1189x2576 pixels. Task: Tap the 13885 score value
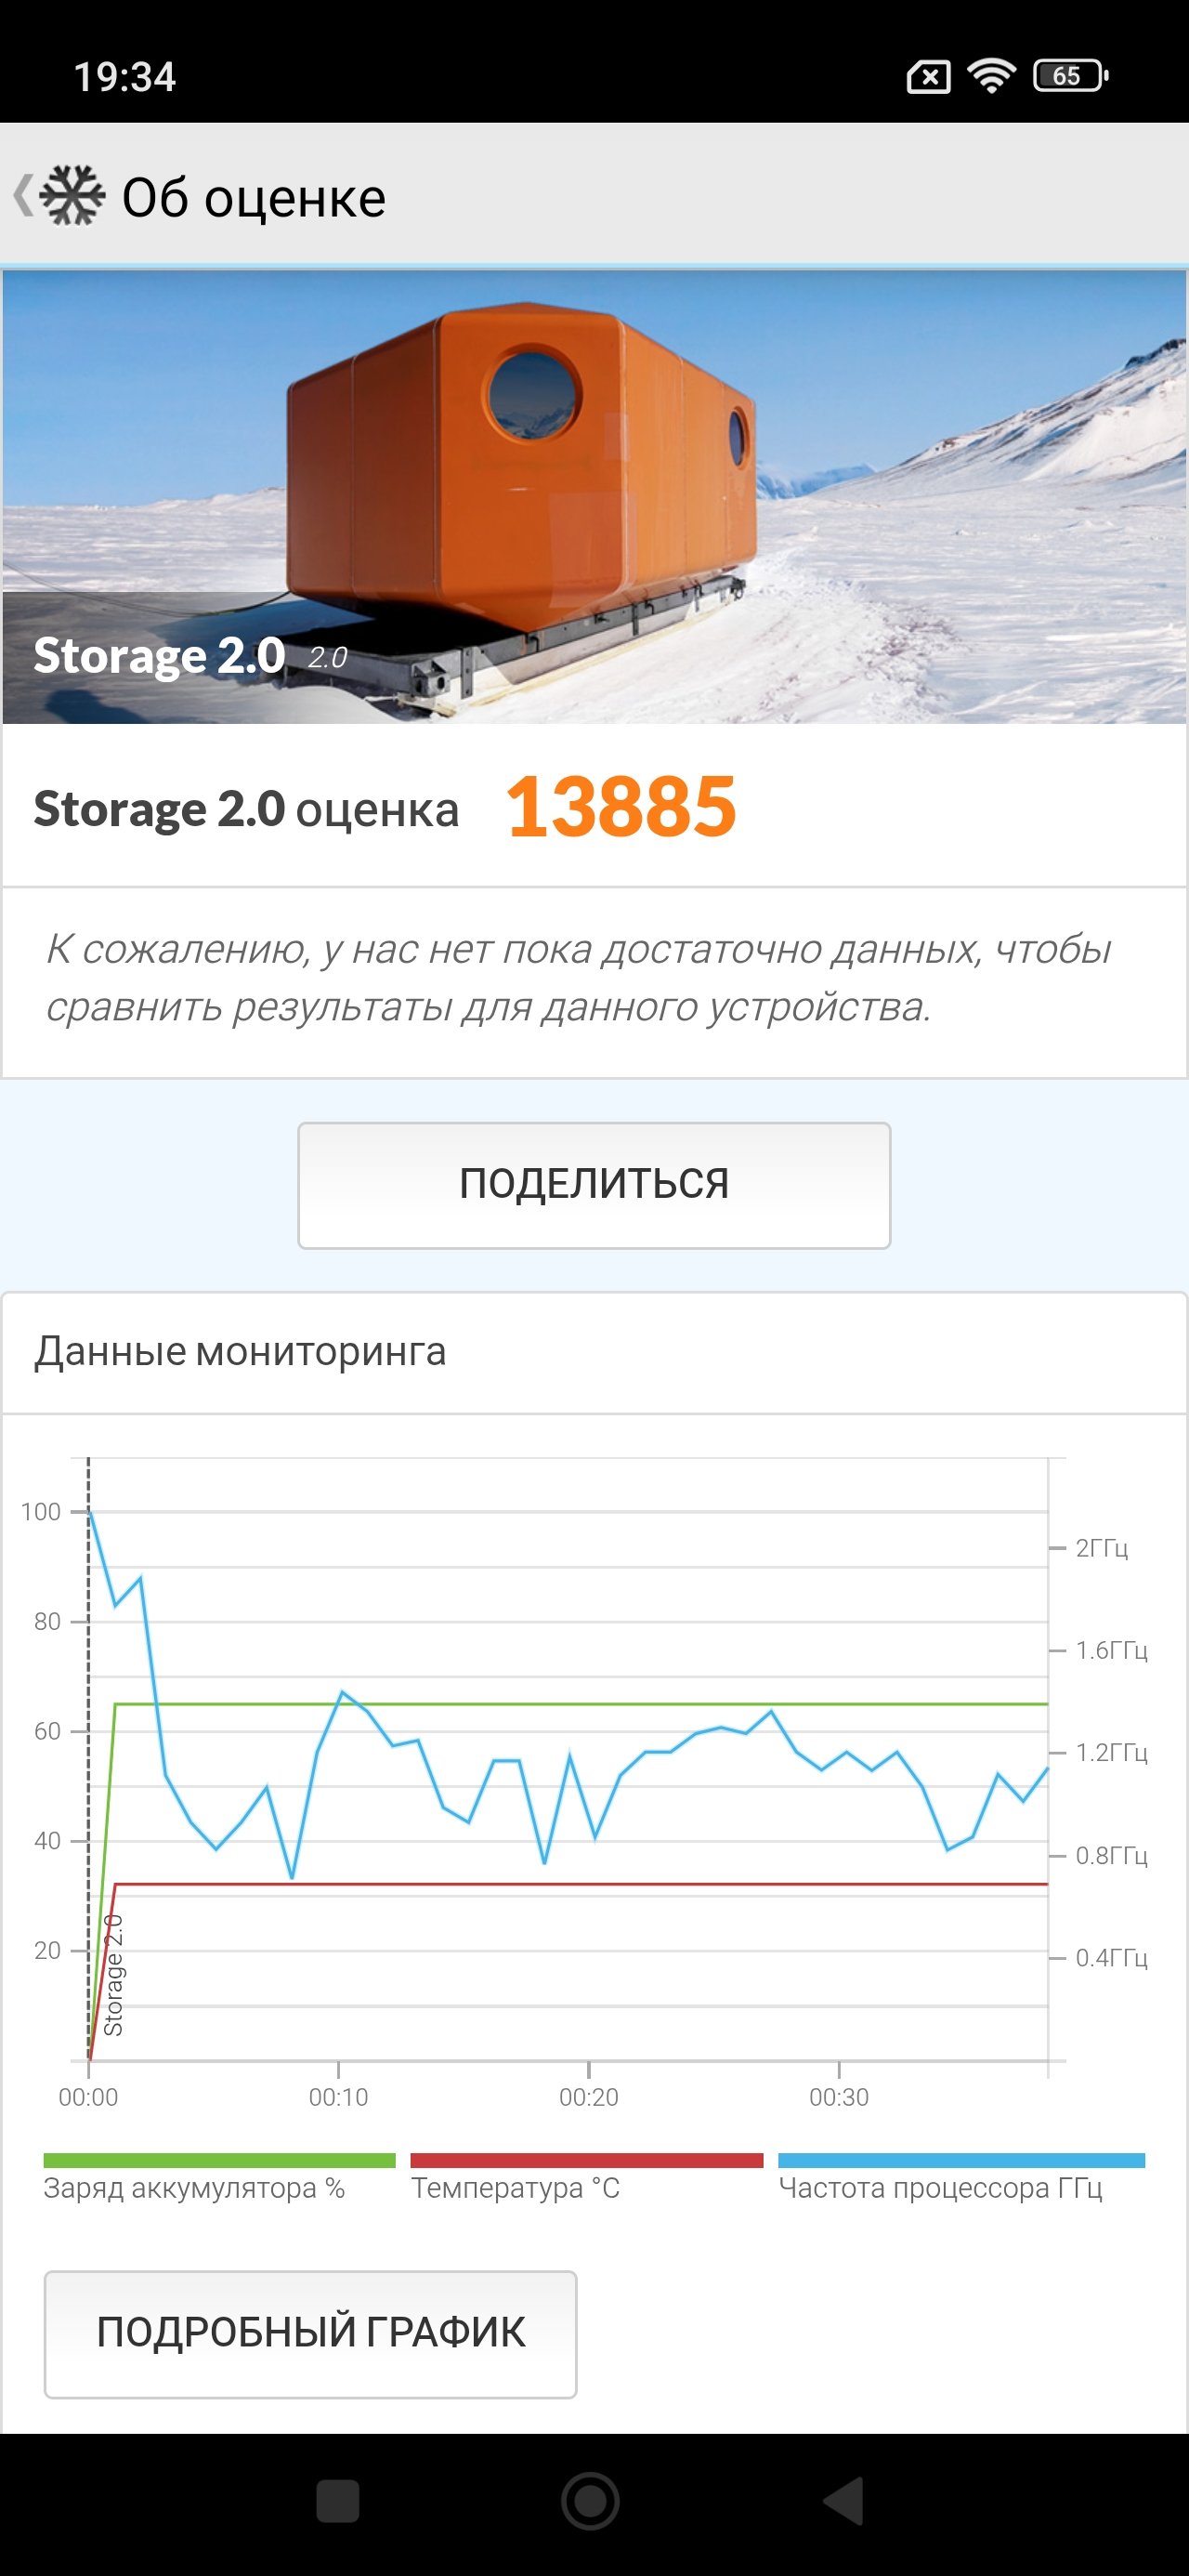click(621, 807)
